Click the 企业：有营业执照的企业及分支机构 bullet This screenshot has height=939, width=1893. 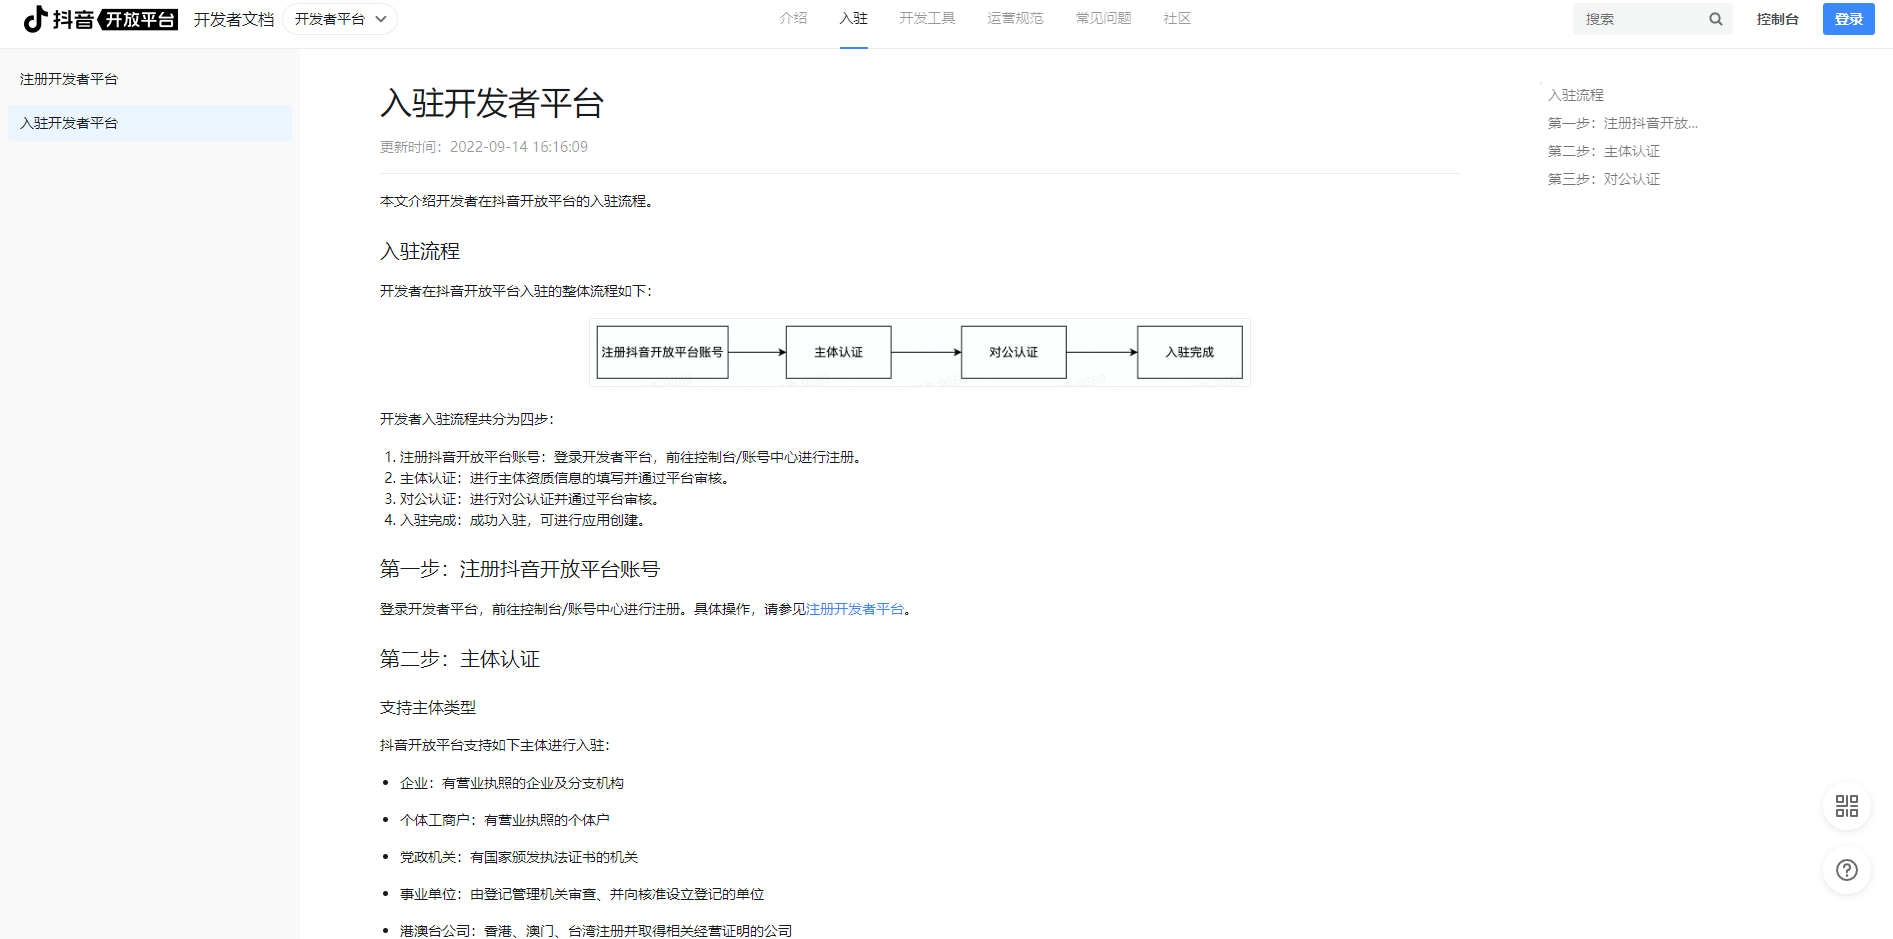512,783
